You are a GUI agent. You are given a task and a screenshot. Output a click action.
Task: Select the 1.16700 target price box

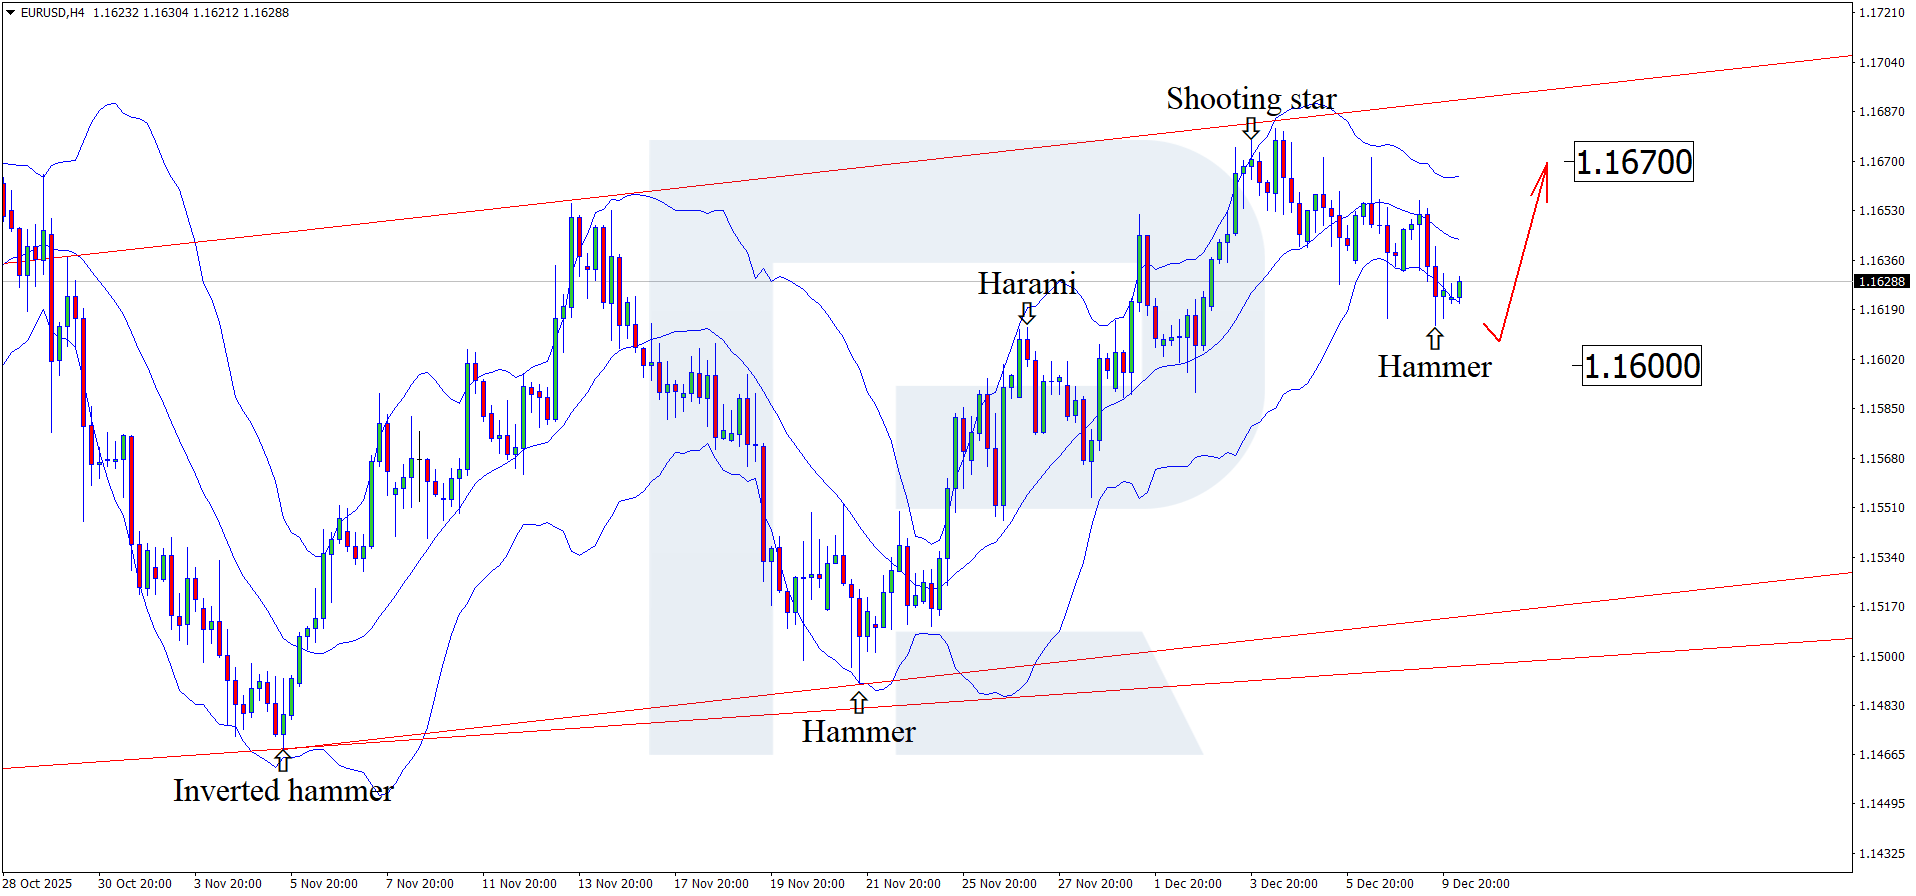(1634, 162)
